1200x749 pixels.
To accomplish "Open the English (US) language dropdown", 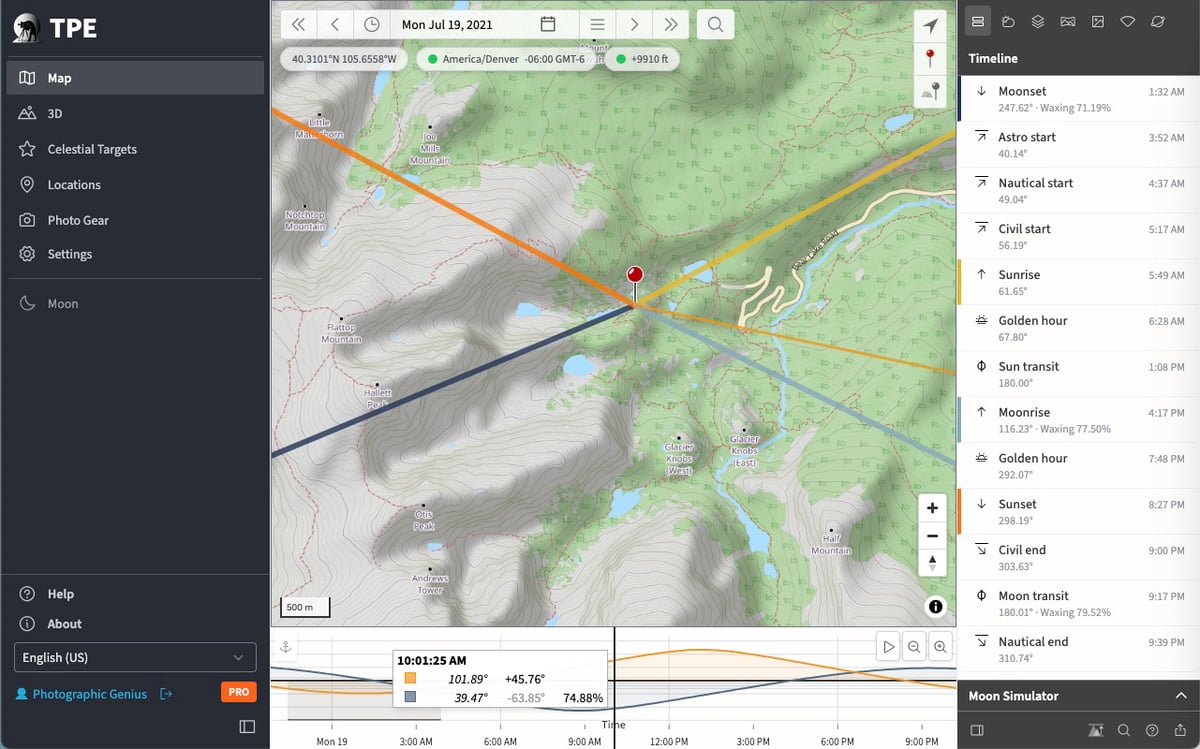I will (135, 657).
